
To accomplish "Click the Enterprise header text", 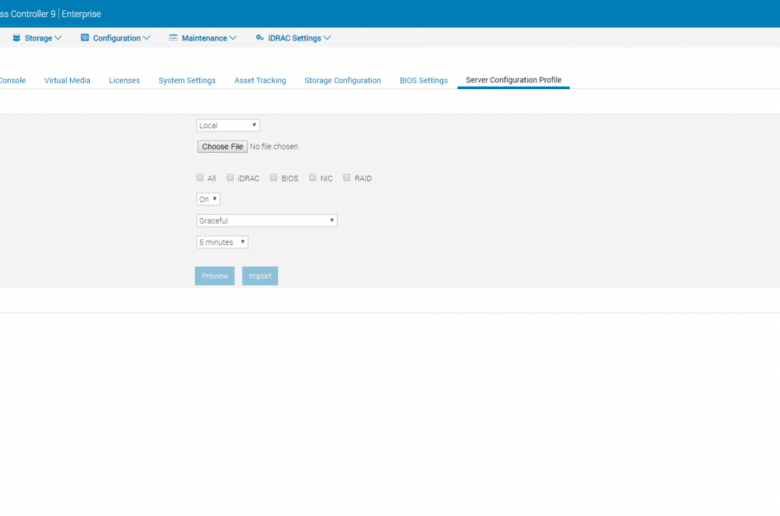I will pos(81,14).
